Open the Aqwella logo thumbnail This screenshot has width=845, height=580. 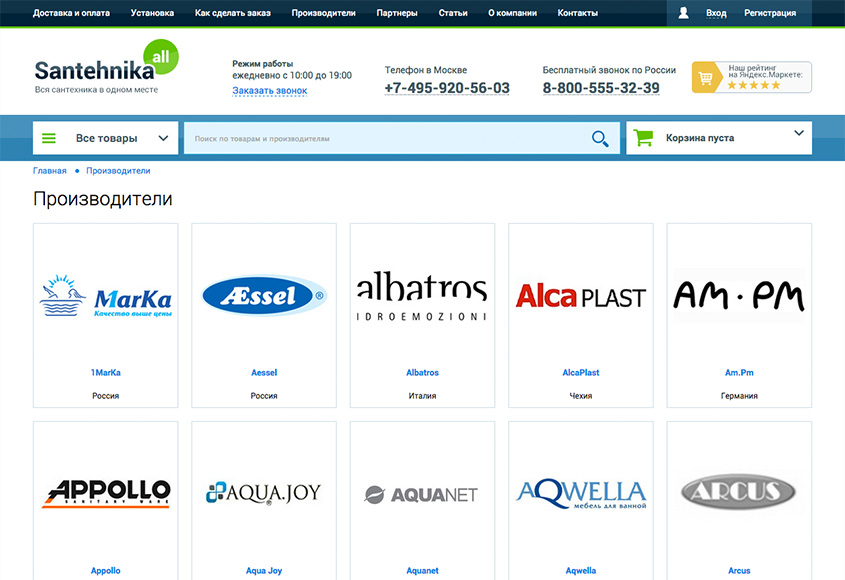(x=581, y=494)
